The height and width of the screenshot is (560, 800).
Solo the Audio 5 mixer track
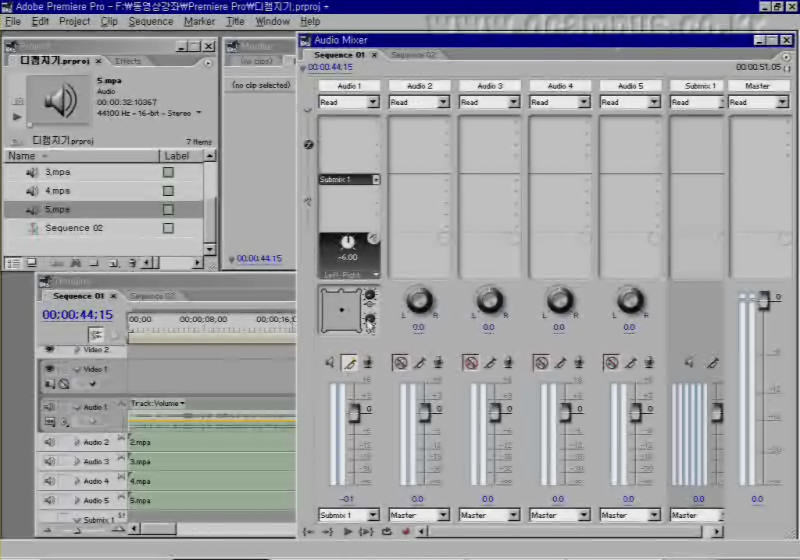pos(631,363)
